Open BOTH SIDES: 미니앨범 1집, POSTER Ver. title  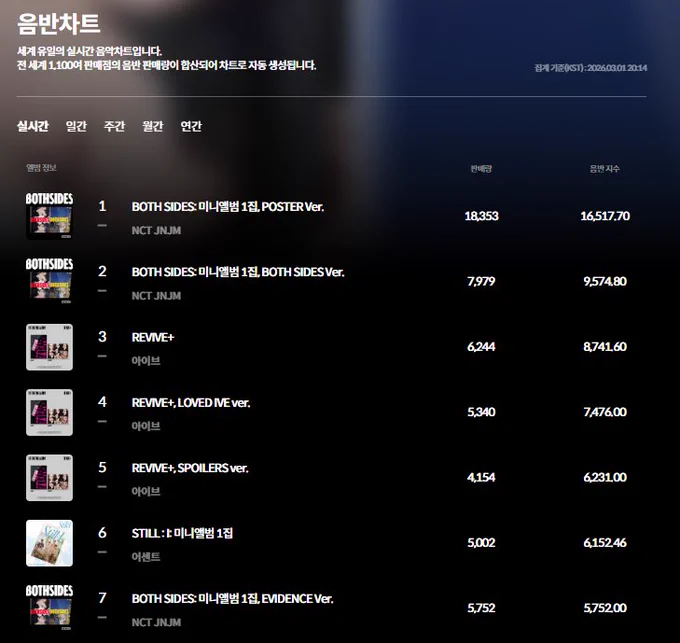point(228,206)
